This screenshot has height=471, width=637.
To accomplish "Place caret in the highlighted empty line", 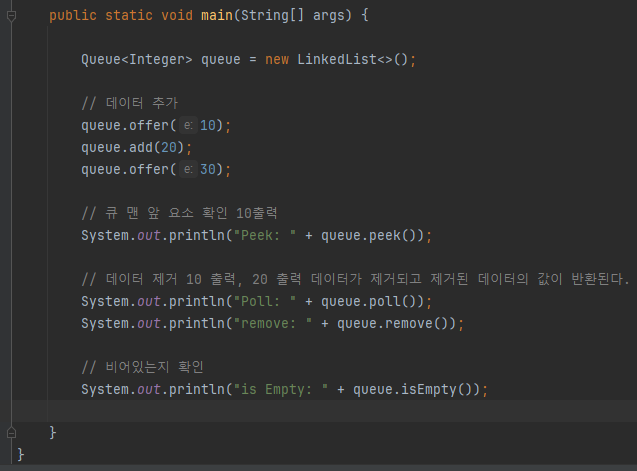I will [x=324, y=411].
